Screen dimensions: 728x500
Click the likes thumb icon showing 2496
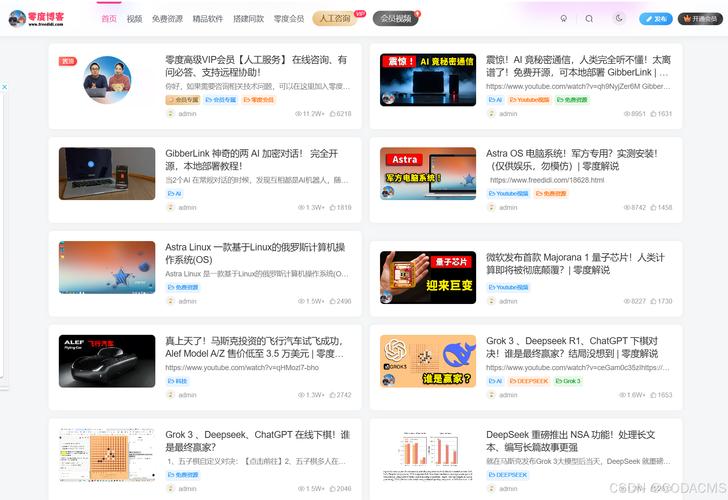click(332, 301)
